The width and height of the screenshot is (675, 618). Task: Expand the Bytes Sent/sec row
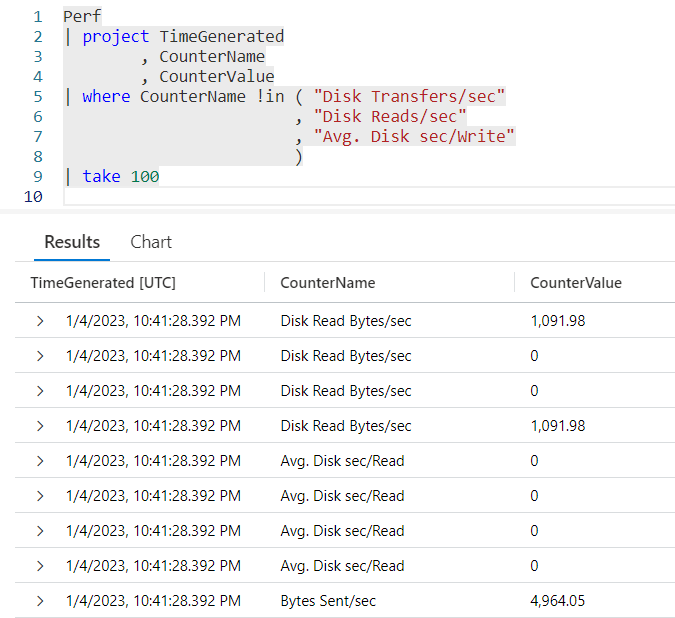pyautogui.click(x=40, y=601)
